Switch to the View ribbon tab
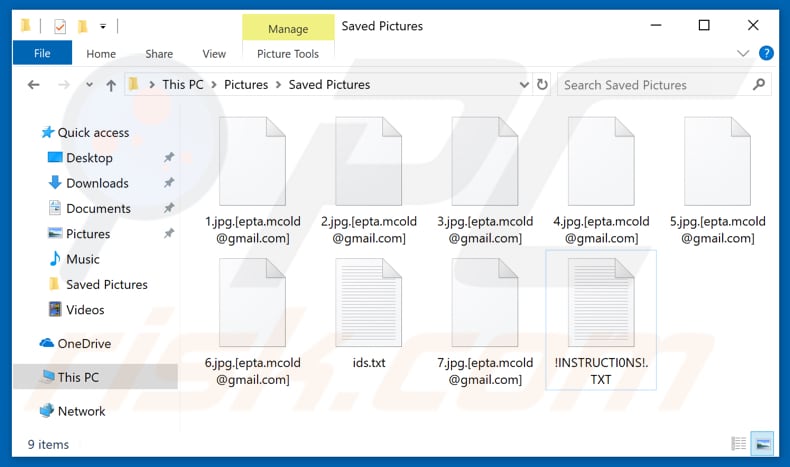This screenshot has width=790, height=467. tap(214, 54)
